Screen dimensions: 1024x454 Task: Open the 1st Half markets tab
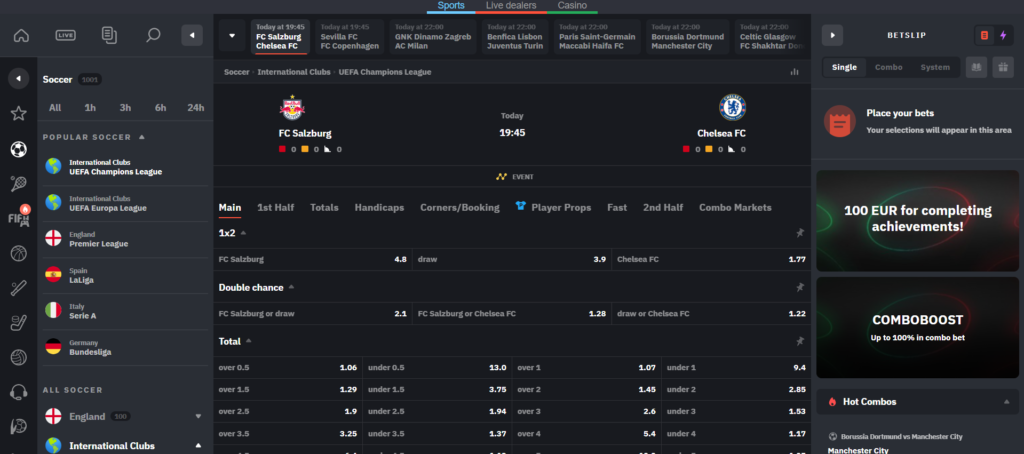(276, 207)
